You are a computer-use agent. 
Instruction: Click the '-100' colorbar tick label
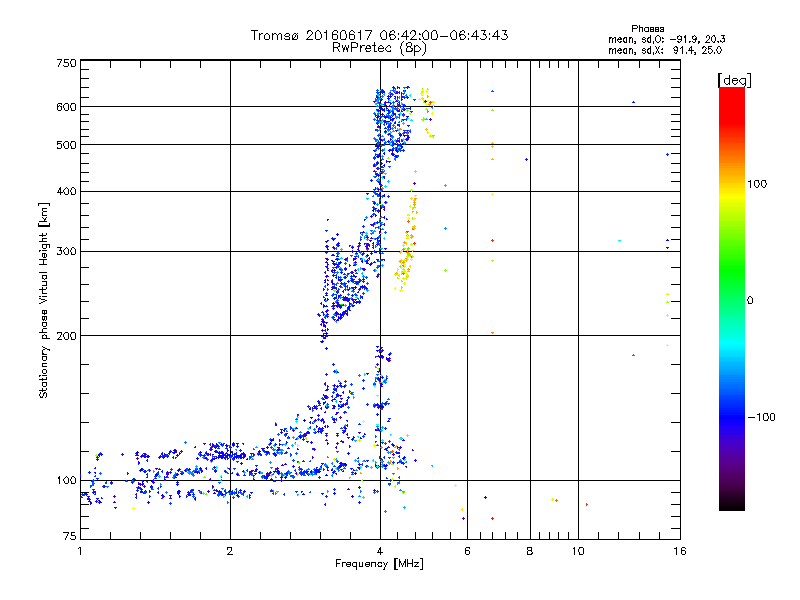(761, 417)
